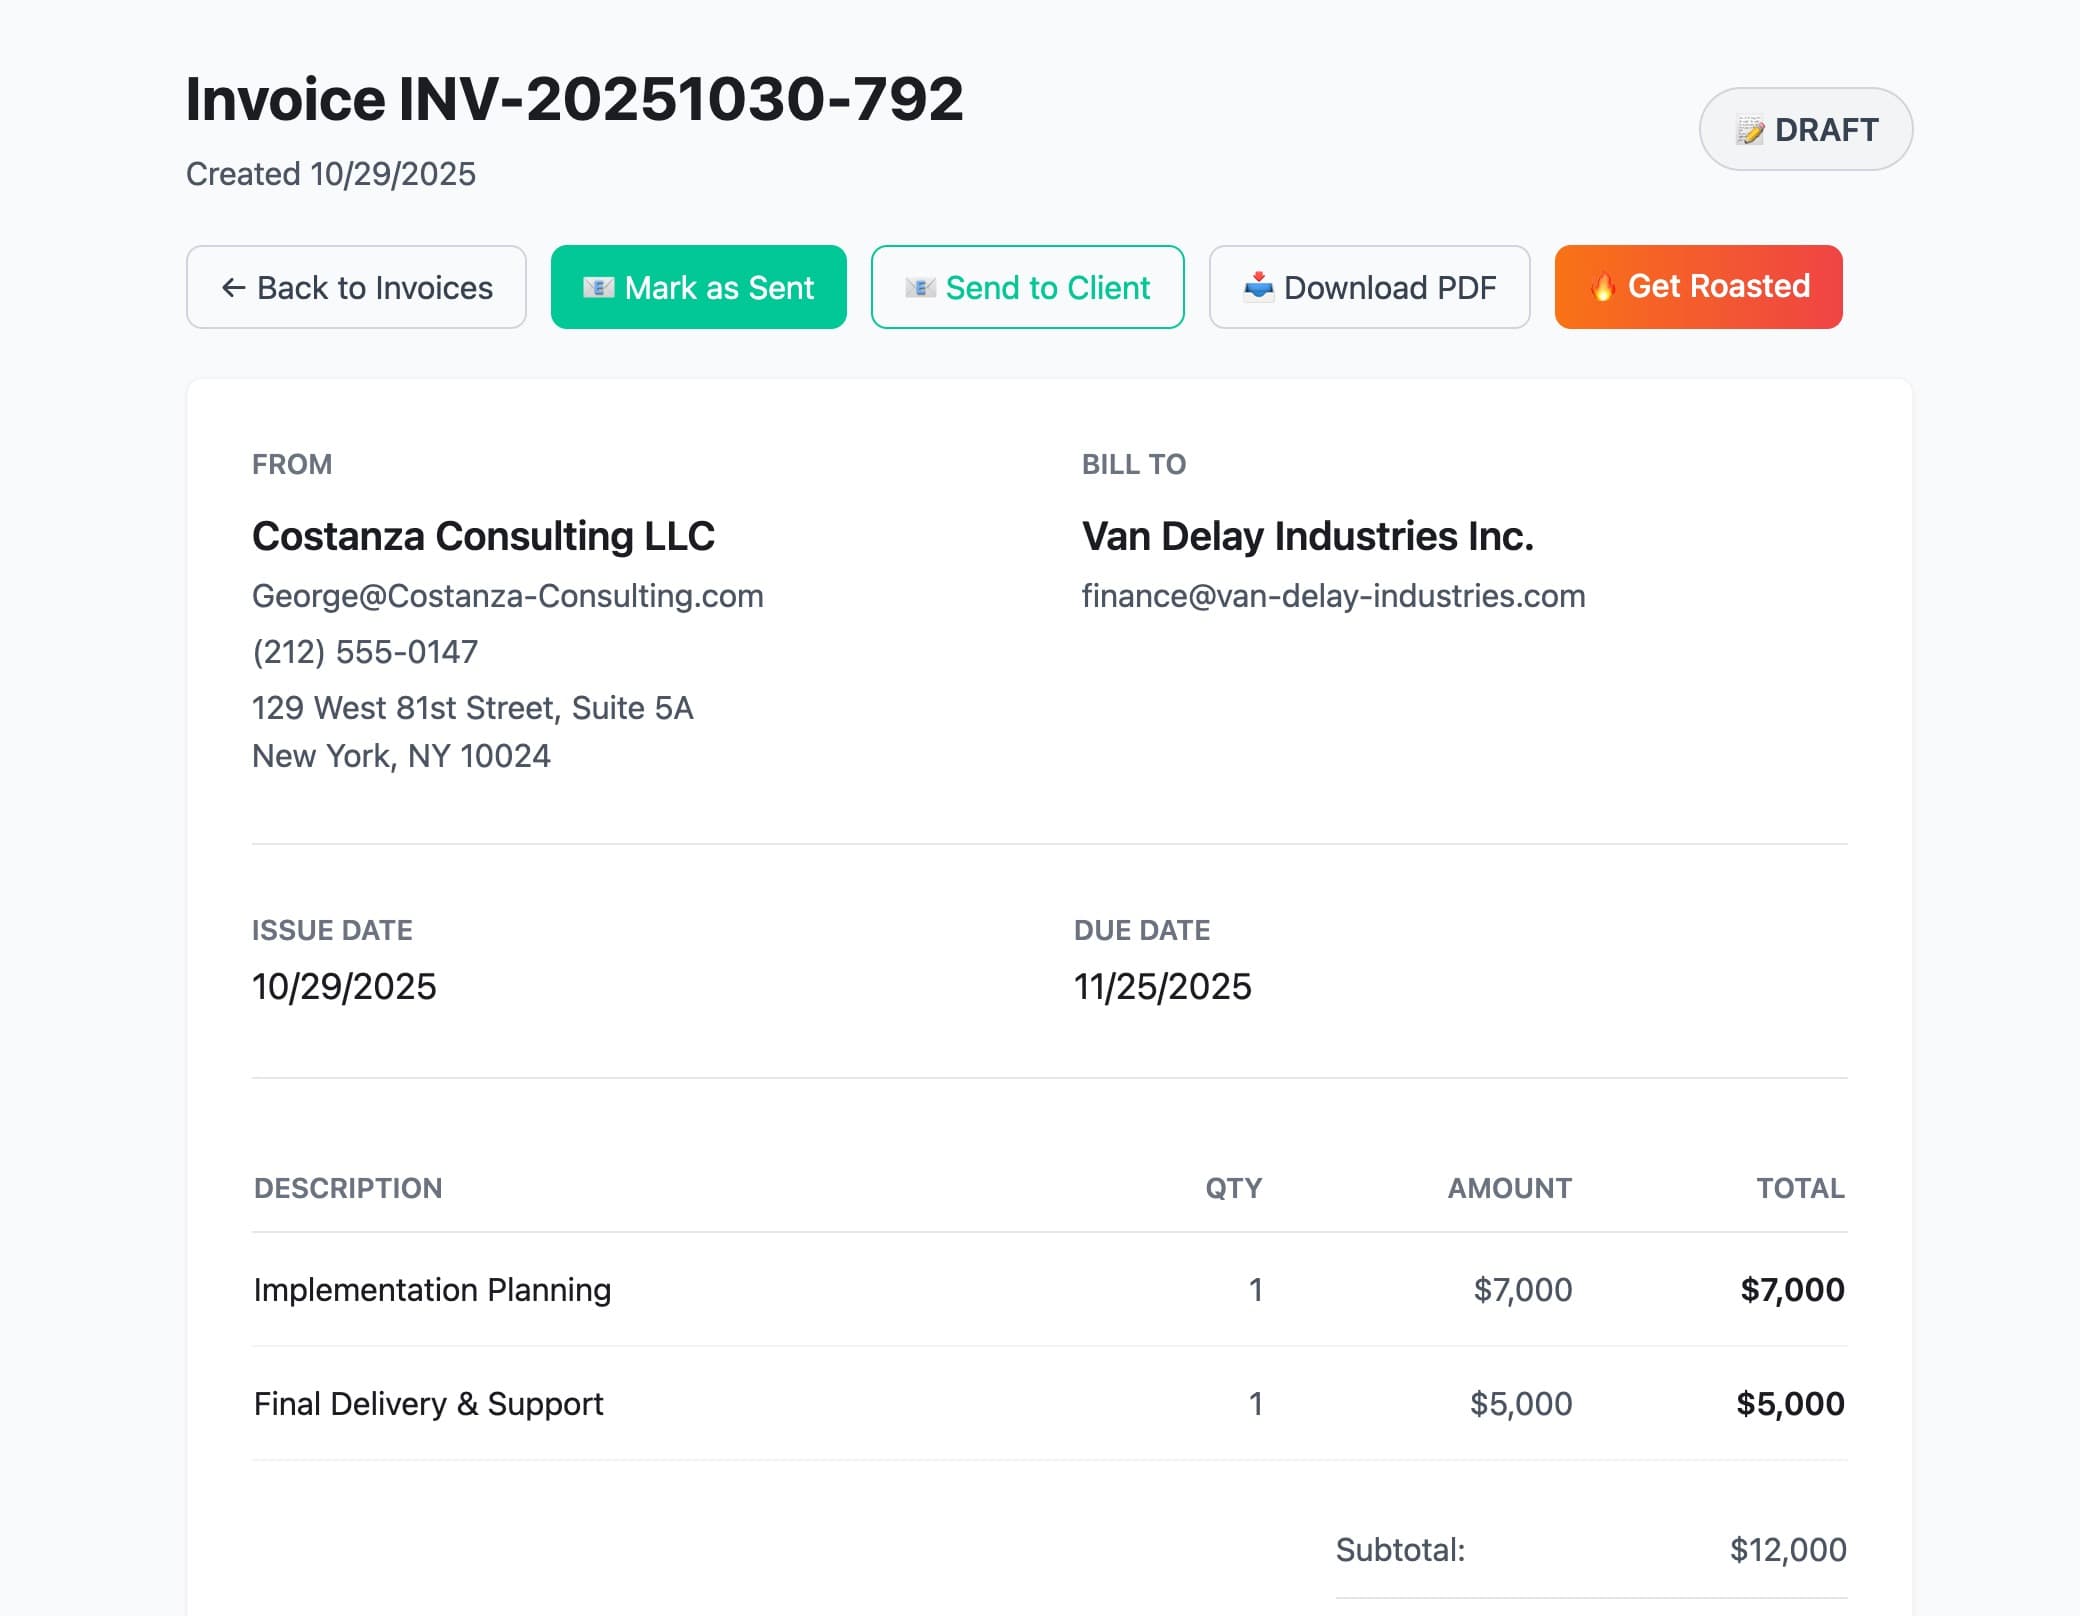Click the envelope icon on Mark as Sent
This screenshot has width=2080, height=1616.
(x=598, y=288)
